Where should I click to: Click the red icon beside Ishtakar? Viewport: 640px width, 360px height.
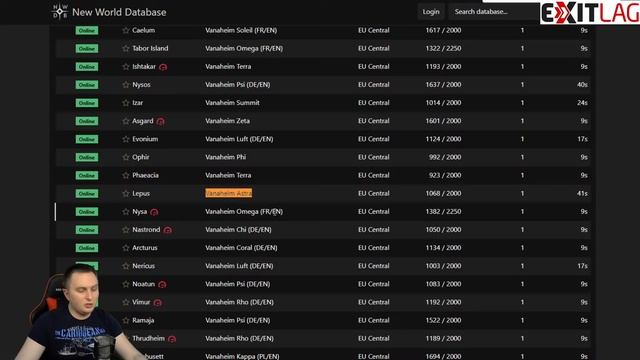[x=163, y=67]
